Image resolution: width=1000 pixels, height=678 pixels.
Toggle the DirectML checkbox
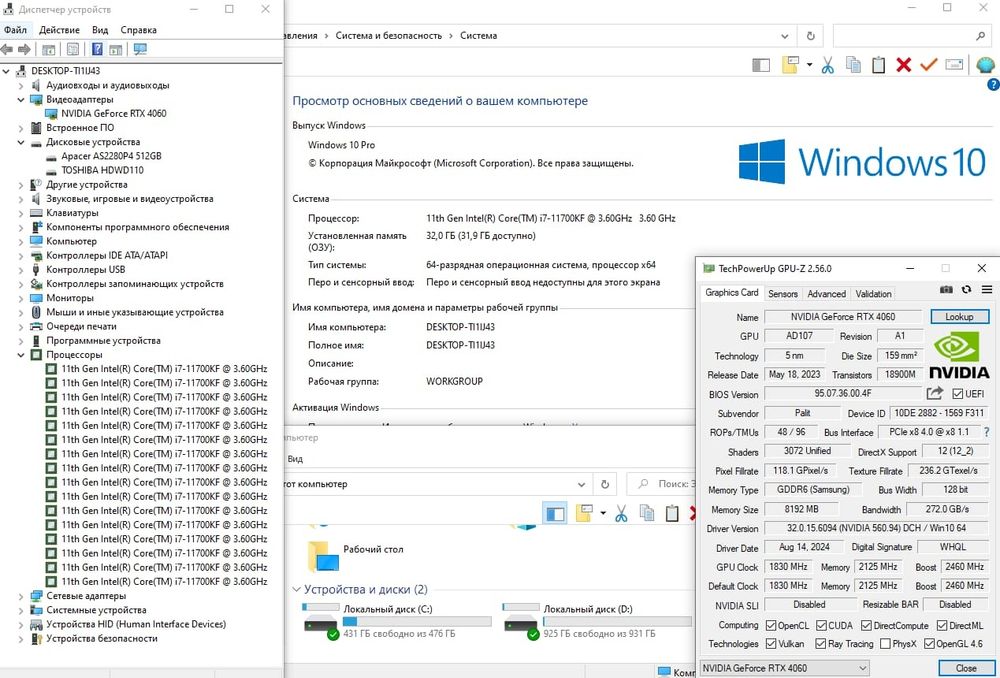tap(941, 625)
